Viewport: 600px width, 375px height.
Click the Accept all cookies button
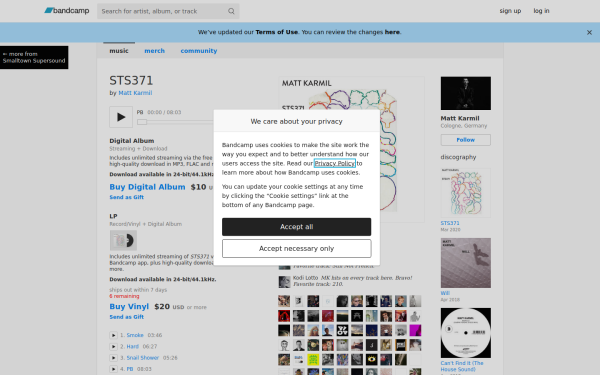(297, 227)
